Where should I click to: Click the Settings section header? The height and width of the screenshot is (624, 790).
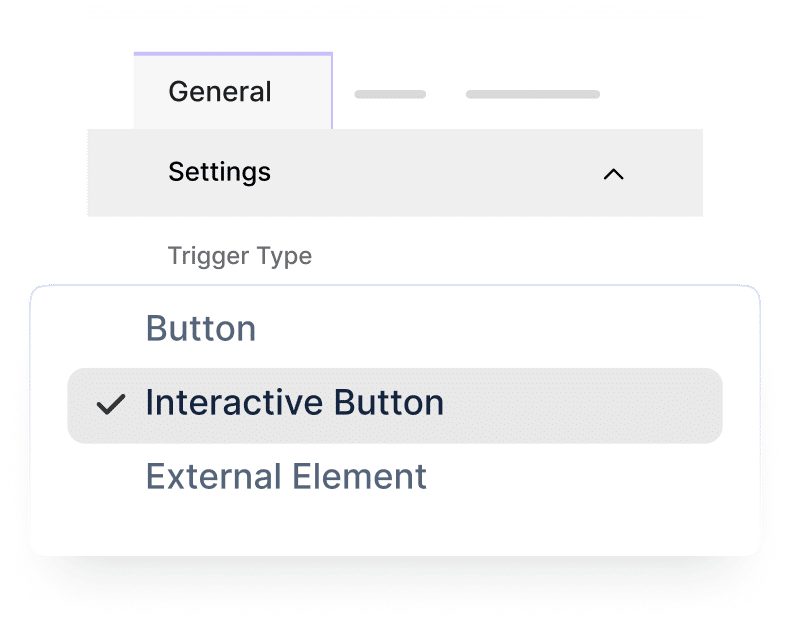(395, 173)
